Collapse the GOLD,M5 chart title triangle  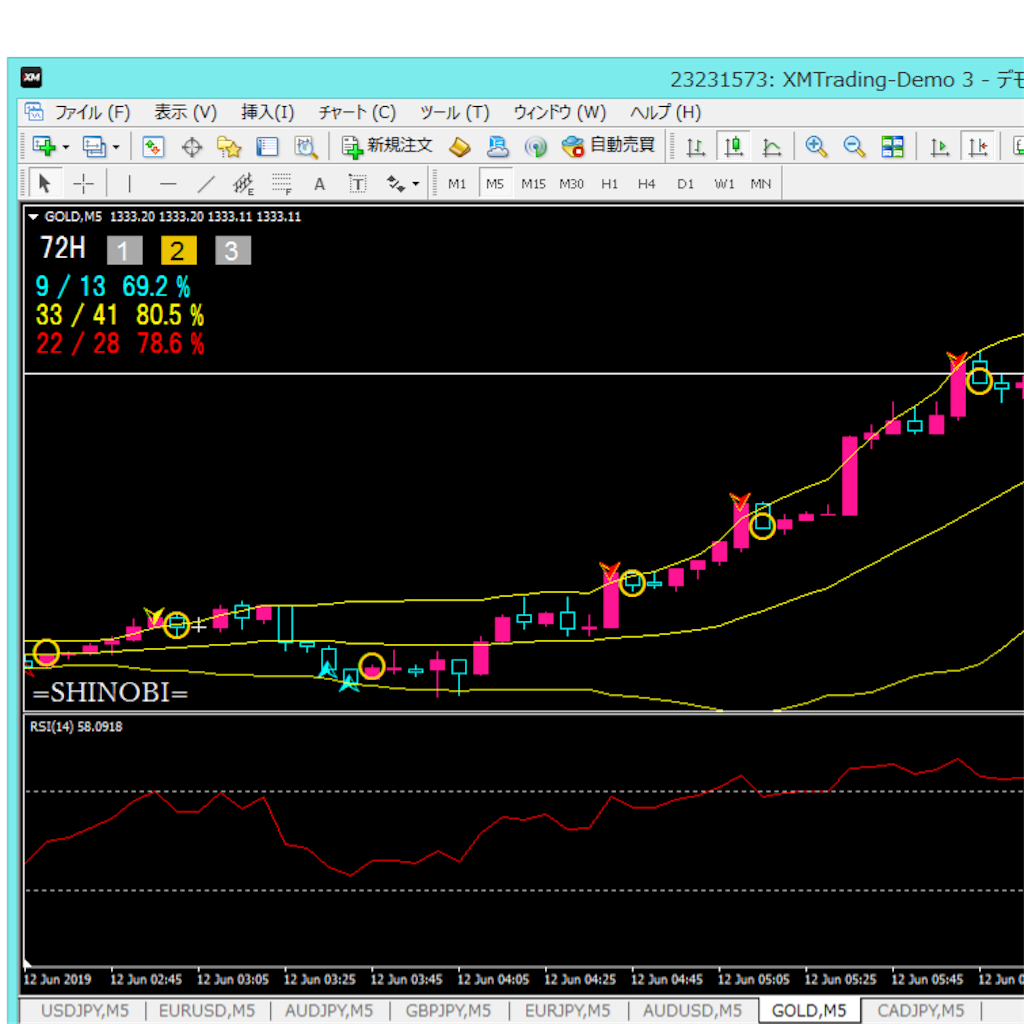coord(33,217)
